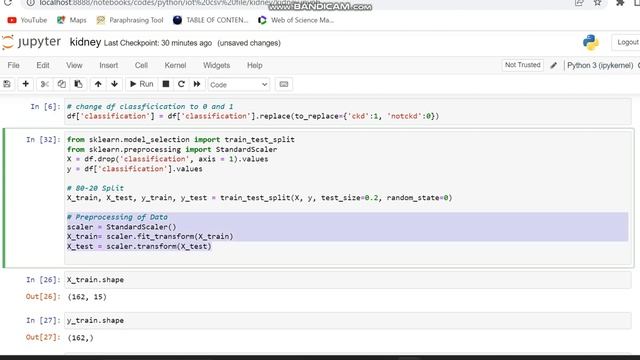
Task: Click the share page icon in address bar
Action: click(x=579, y=2)
